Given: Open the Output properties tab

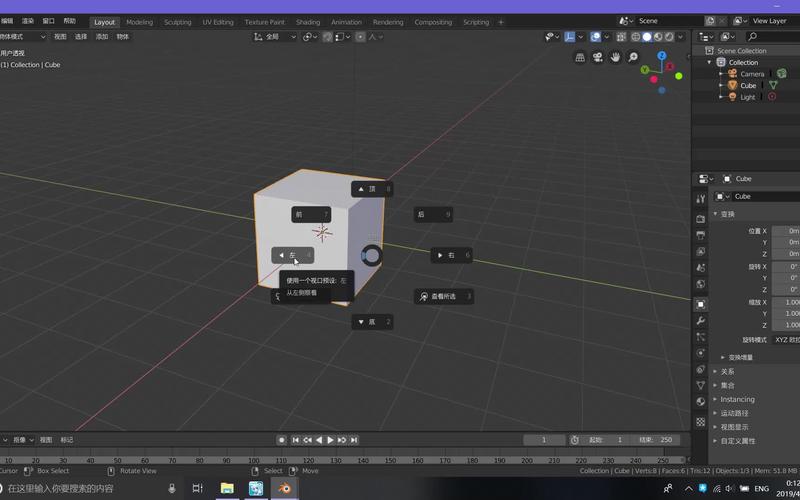Looking at the screenshot, I should (x=701, y=235).
